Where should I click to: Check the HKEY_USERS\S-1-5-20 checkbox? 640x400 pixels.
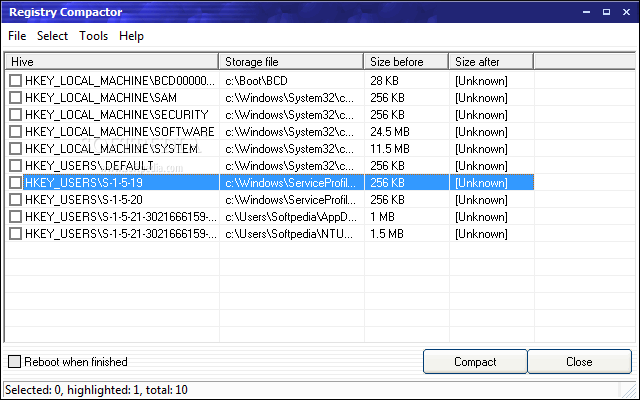(x=16, y=200)
